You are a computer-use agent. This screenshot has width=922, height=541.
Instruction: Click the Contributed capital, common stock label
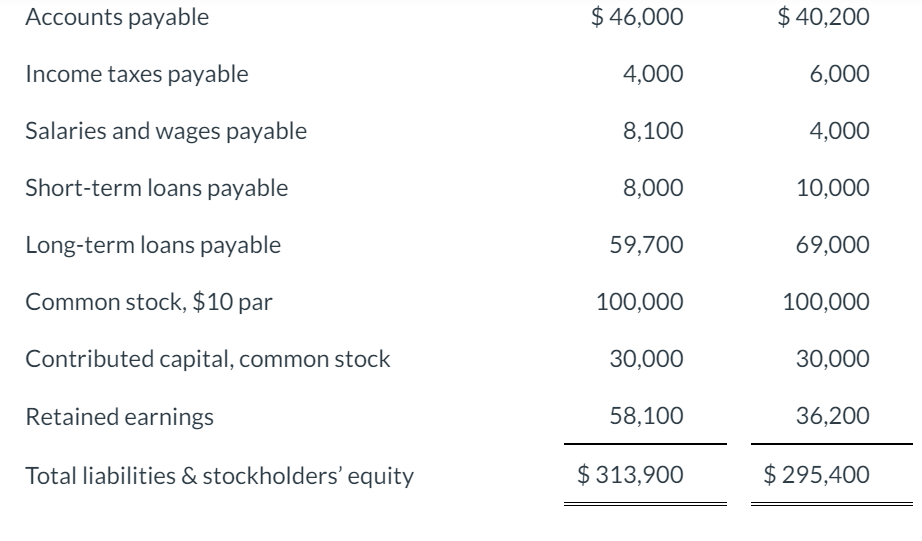(208, 359)
